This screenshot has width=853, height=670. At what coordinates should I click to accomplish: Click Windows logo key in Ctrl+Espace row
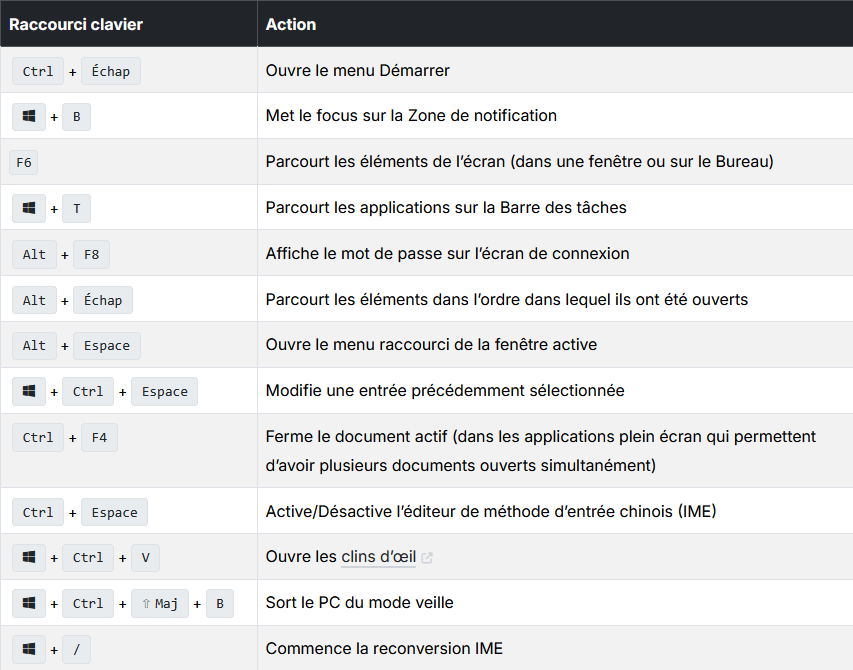tap(29, 392)
